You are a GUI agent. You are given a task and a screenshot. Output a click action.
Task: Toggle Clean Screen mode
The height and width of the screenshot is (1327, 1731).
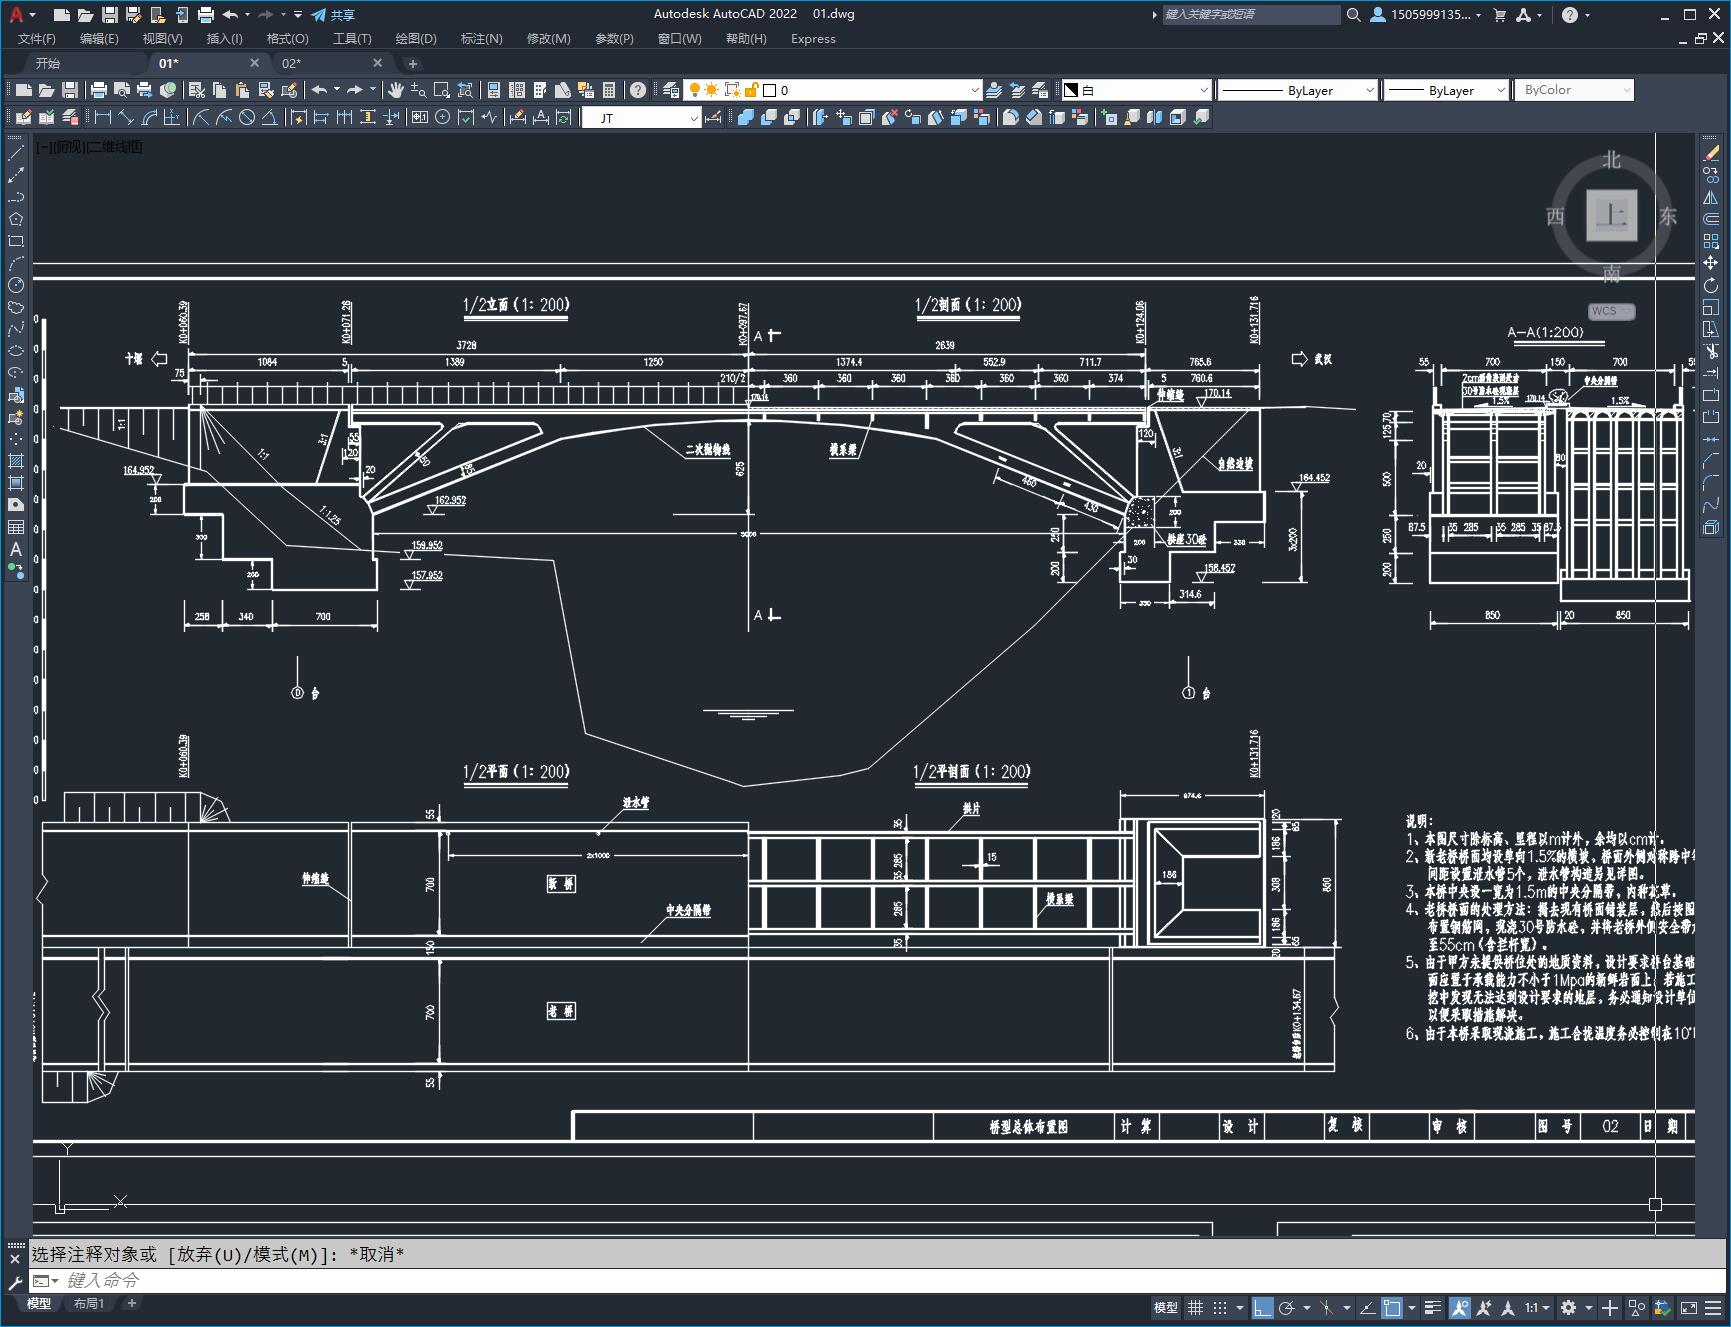tap(1689, 1307)
